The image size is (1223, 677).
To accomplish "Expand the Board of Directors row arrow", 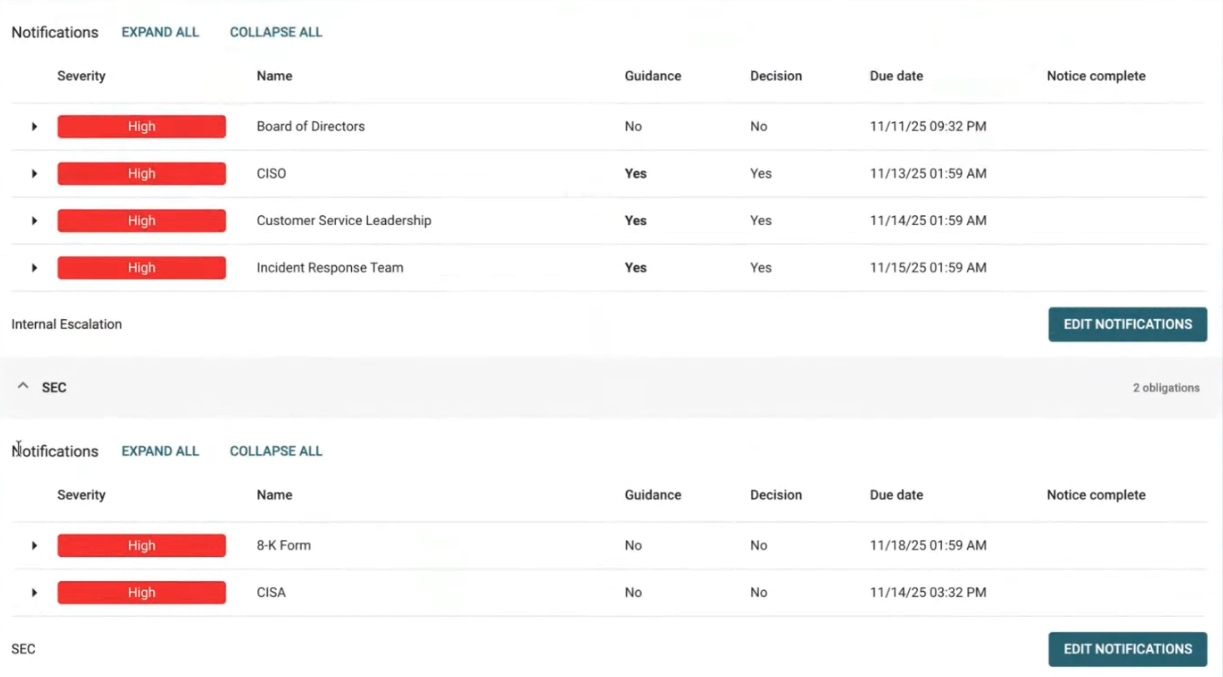I will (x=34, y=127).
